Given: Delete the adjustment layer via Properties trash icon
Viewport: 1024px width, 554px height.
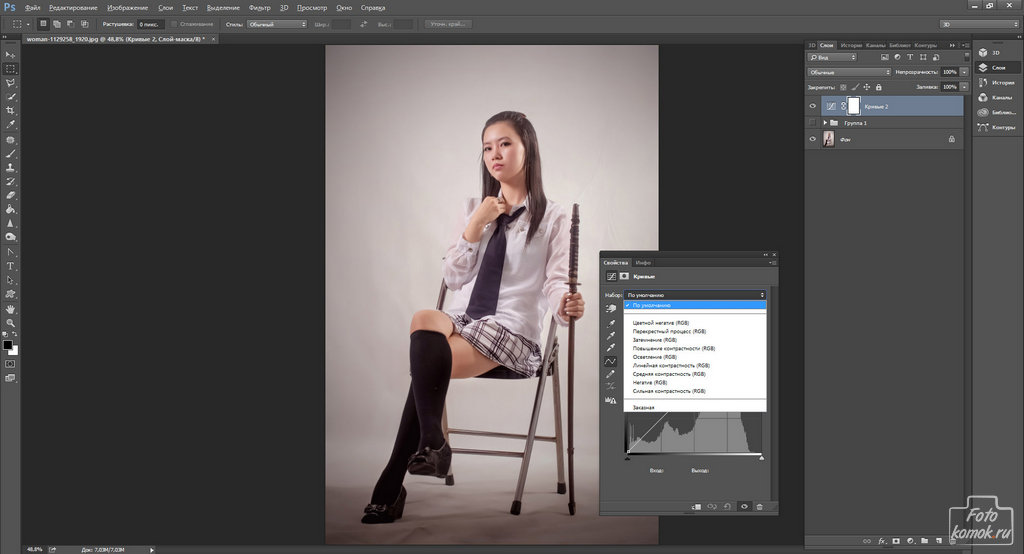Looking at the screenshot, I should (x=760, y=506).
